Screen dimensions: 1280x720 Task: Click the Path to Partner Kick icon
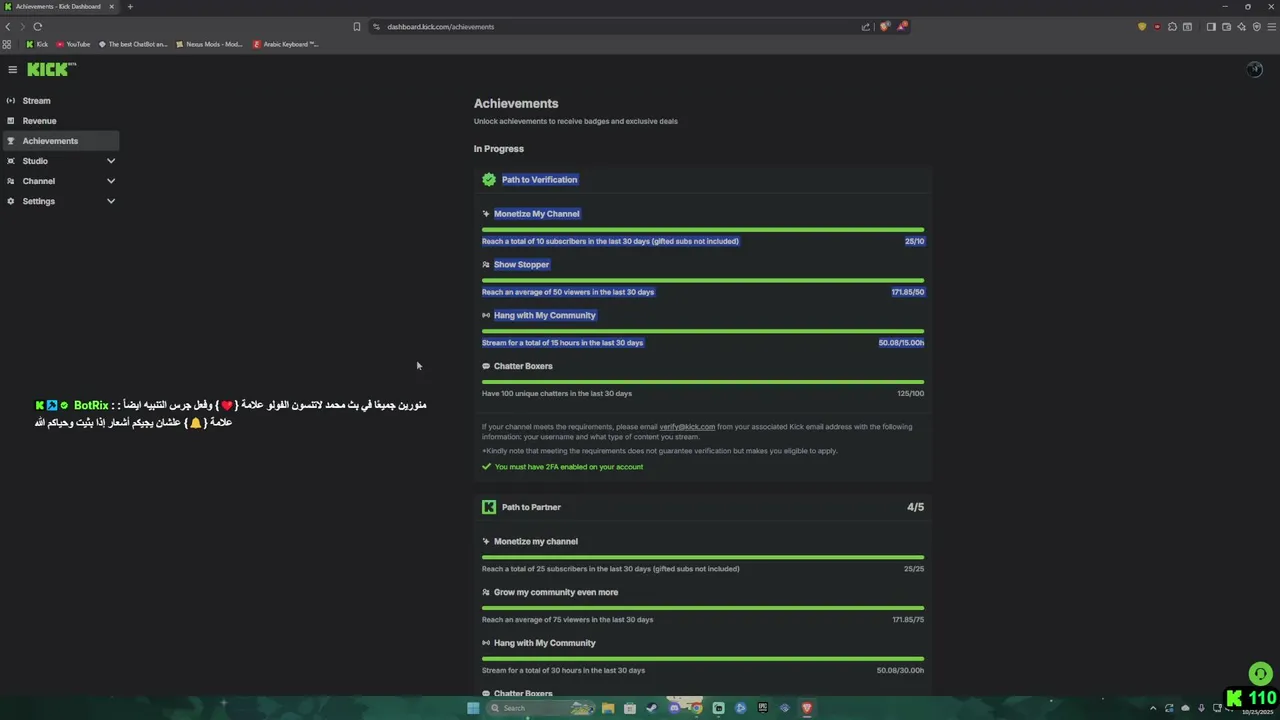point(489,507)
